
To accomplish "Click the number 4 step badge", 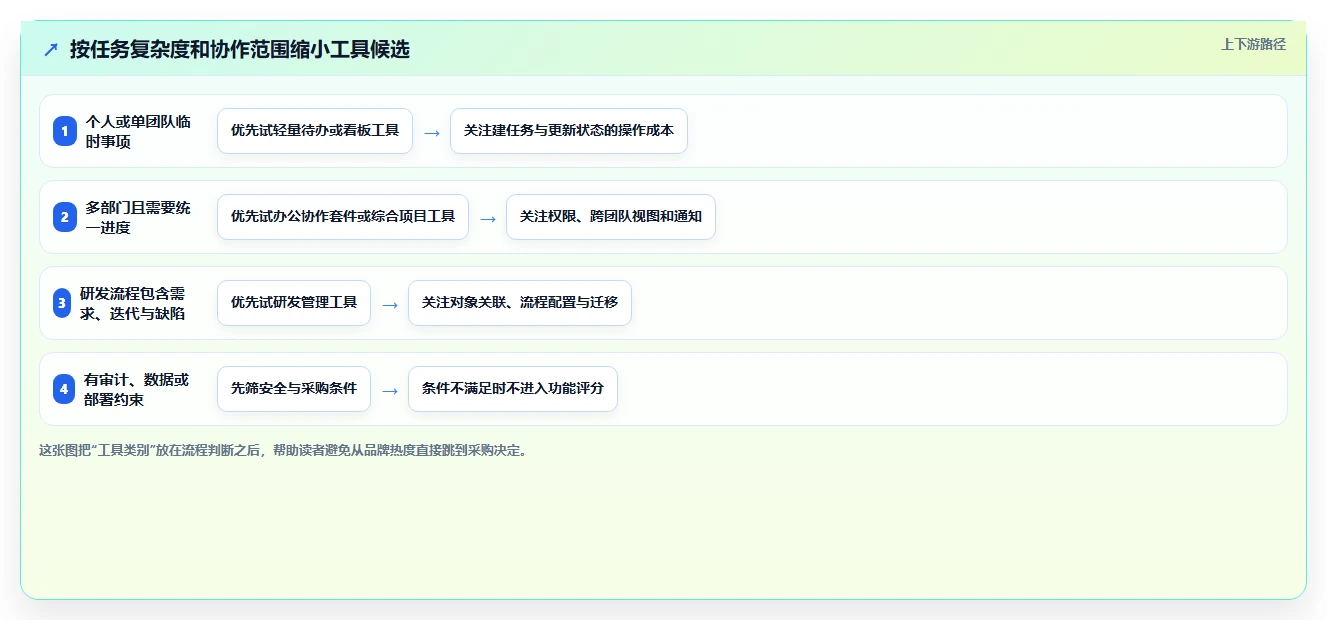I will pyautogui.click(x=65, y=389).
